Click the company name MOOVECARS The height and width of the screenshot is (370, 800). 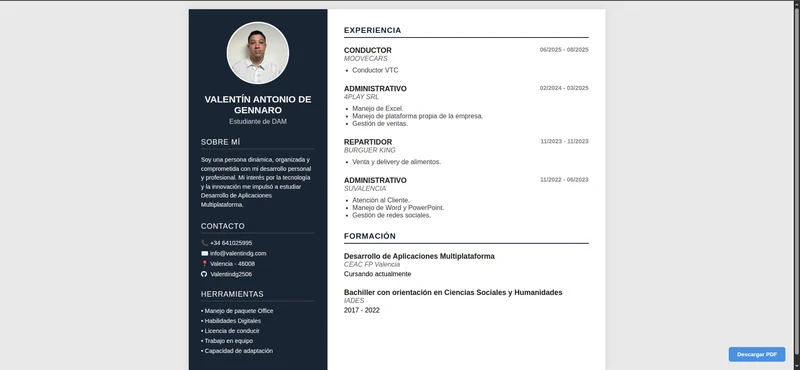(x=365, y=59)
